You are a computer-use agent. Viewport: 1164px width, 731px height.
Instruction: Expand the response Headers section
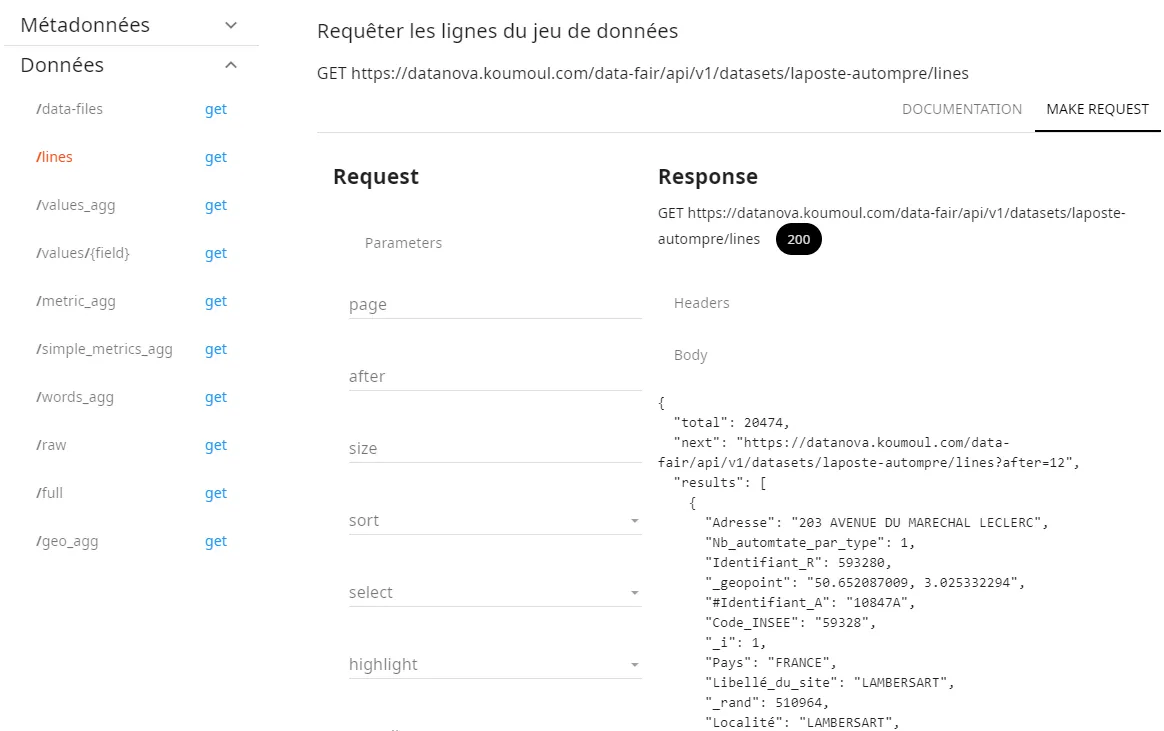click(x=702, y=304)
